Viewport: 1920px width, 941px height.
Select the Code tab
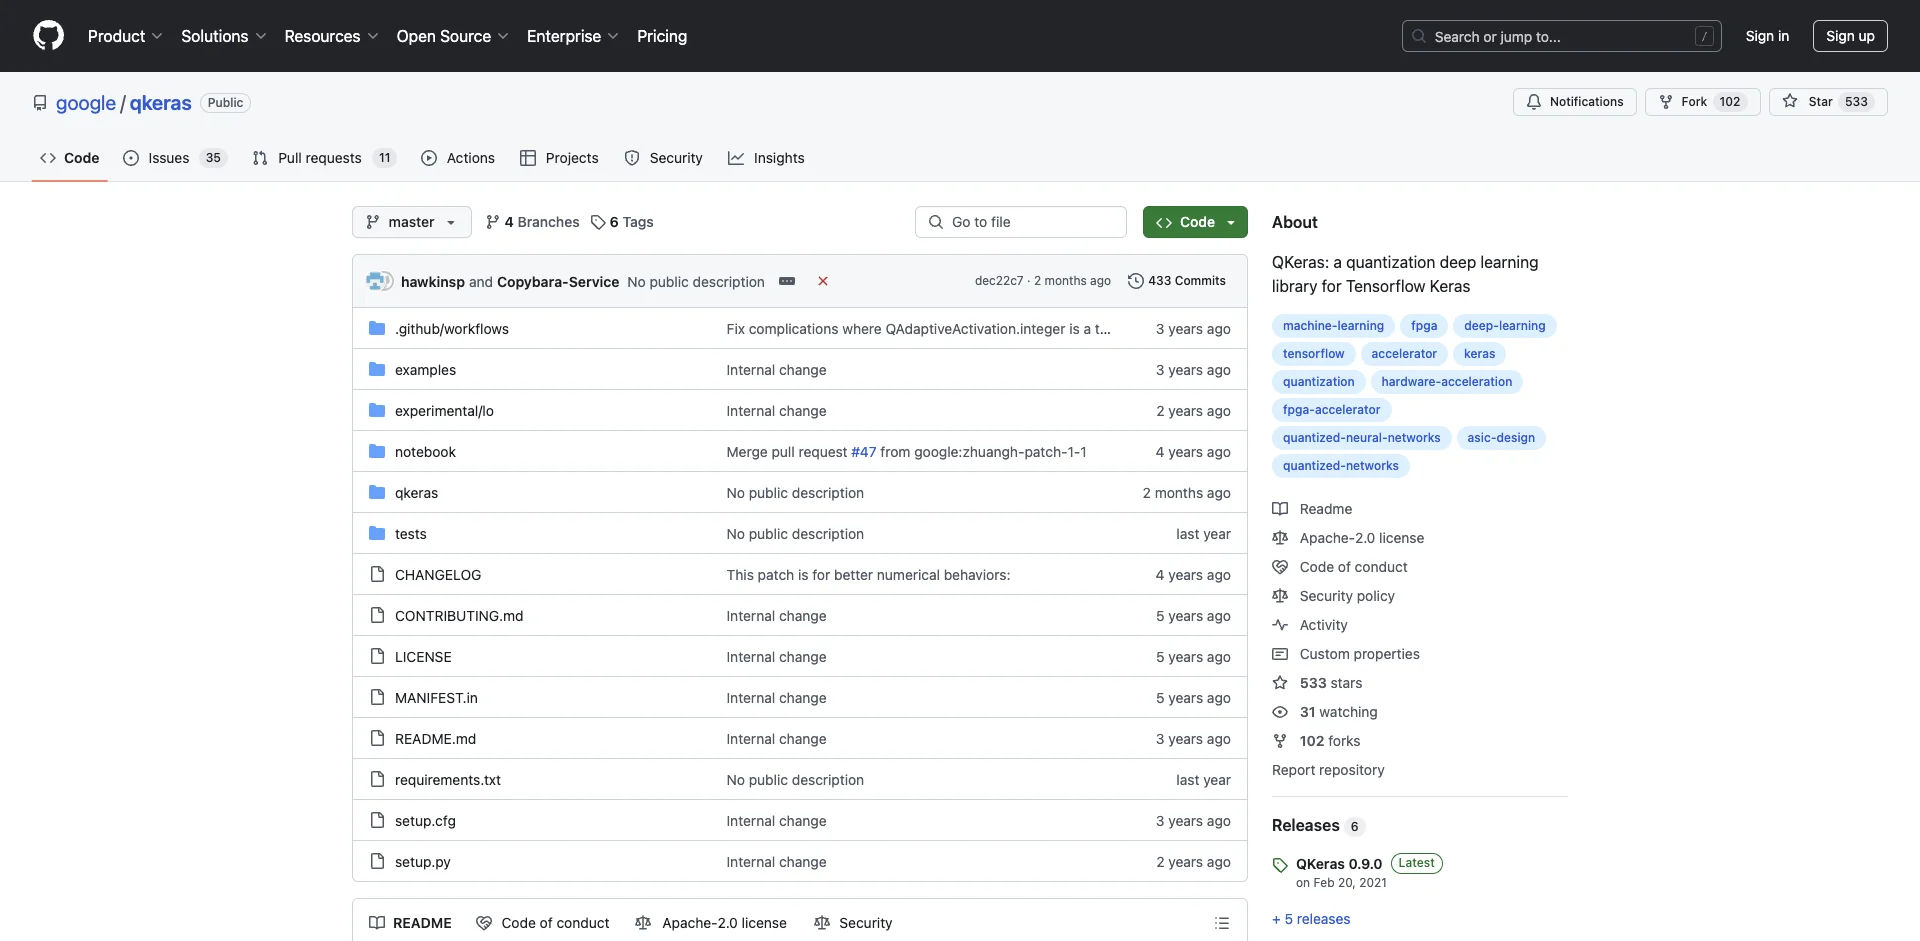point(70,158)
